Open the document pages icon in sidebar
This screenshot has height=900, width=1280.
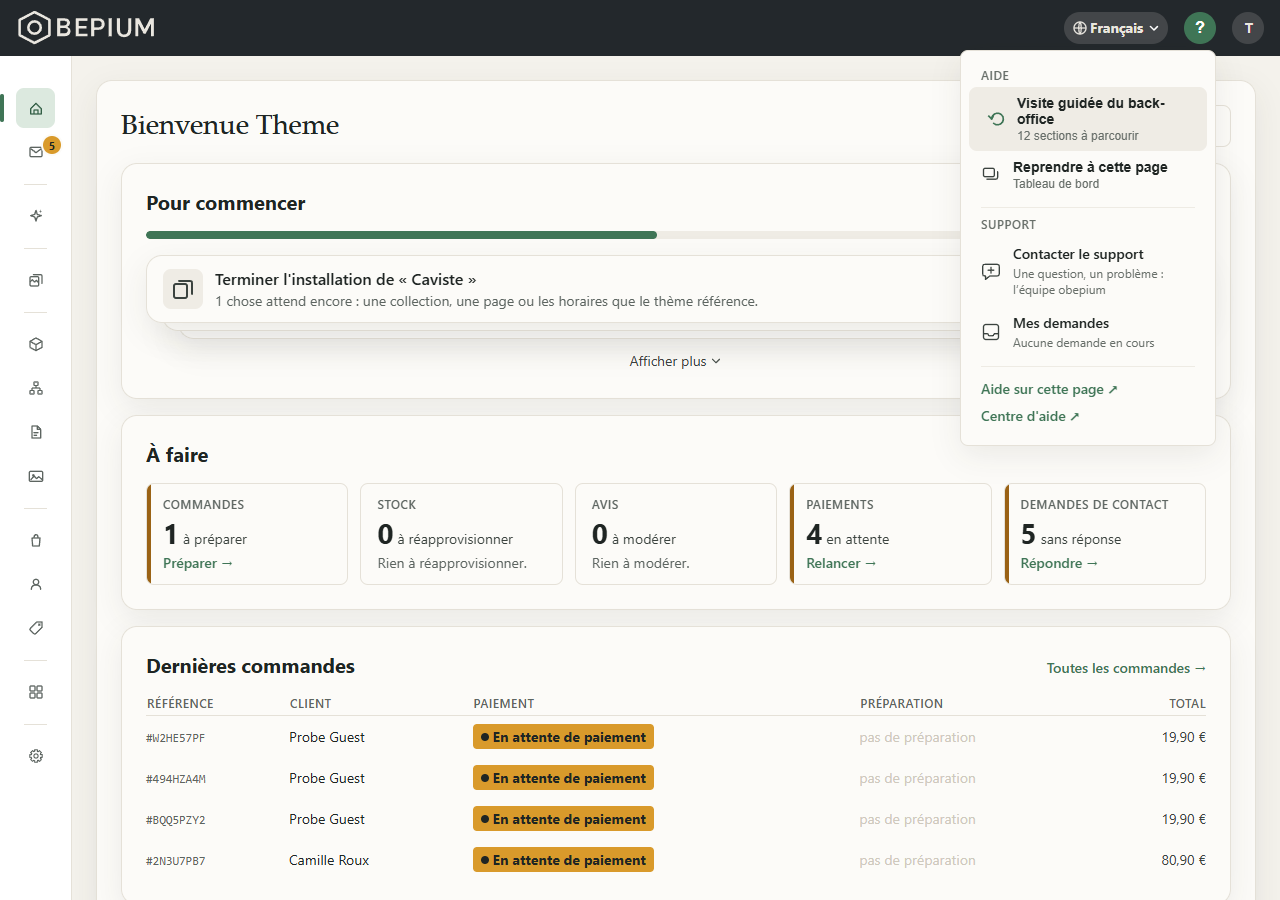click(x=36, y=432)
